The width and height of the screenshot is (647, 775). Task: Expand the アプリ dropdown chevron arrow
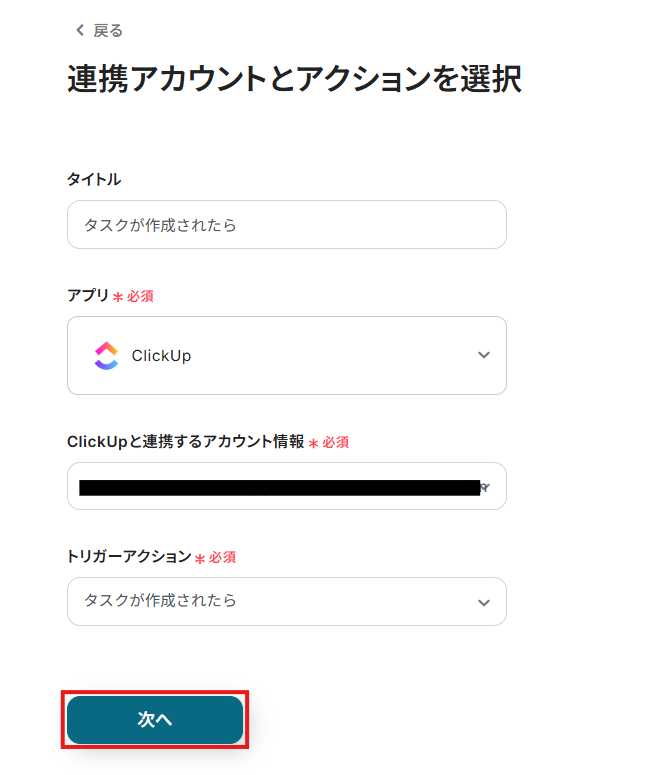(484, 356)
